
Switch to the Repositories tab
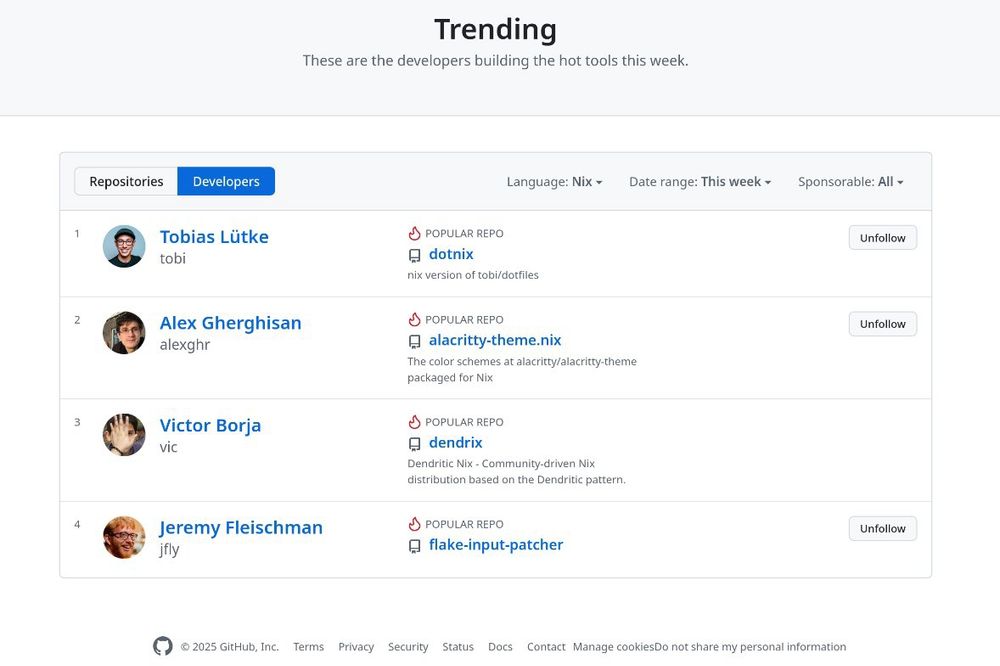click(126, 182)
